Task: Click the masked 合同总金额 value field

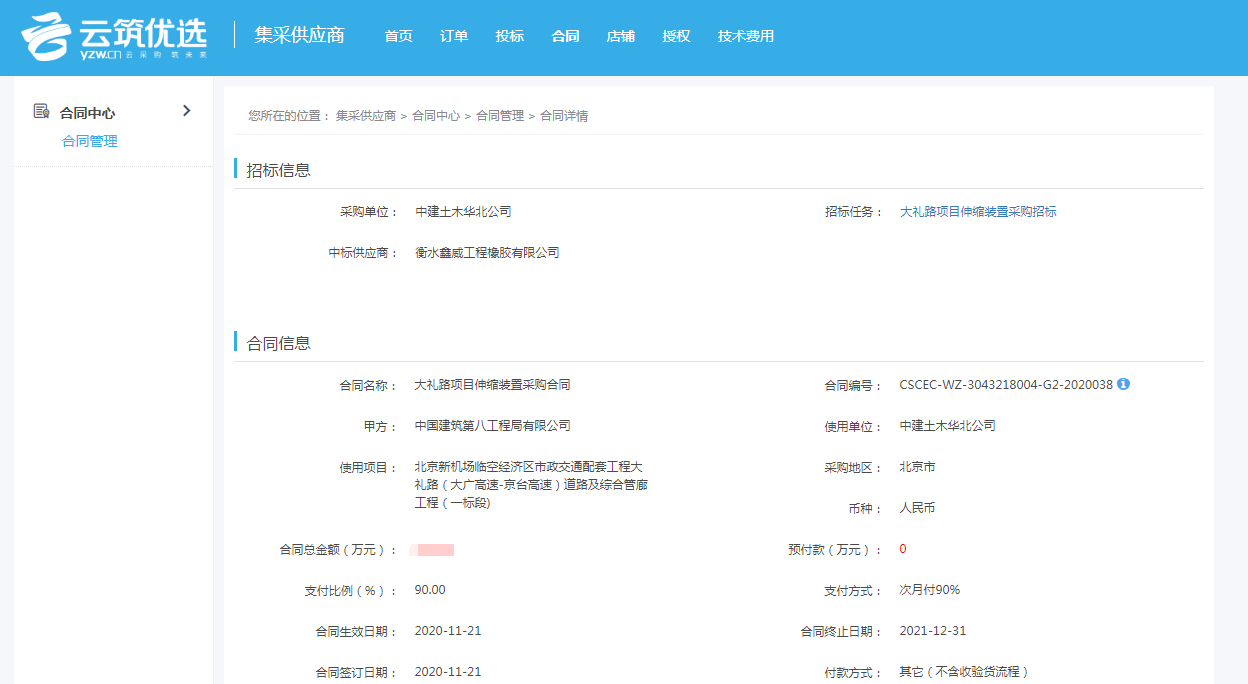Action: point(434,548)
